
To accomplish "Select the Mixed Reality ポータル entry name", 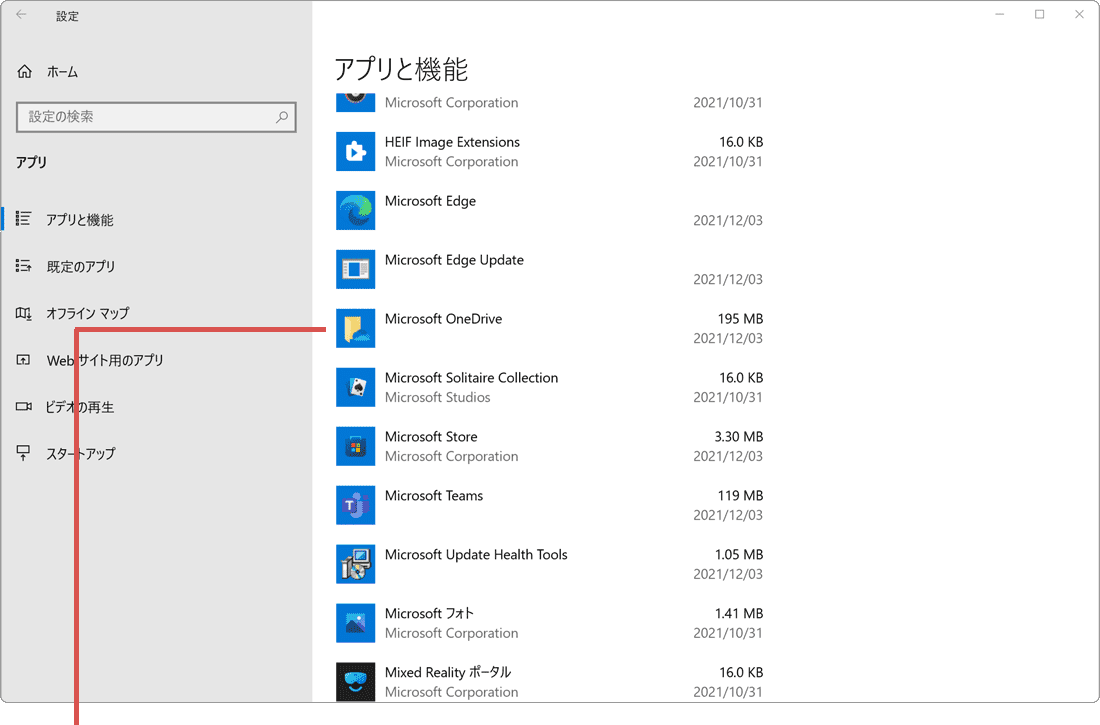I will (x=448, y=672).
